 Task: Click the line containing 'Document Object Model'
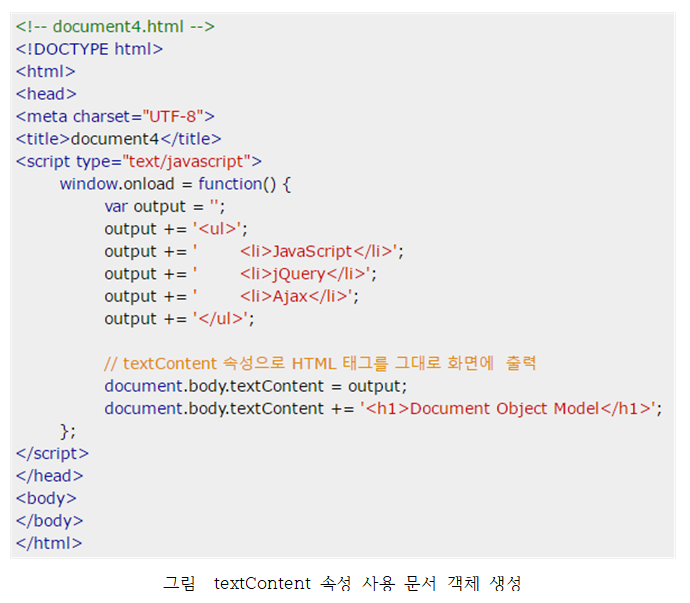[x=383, y=409]
